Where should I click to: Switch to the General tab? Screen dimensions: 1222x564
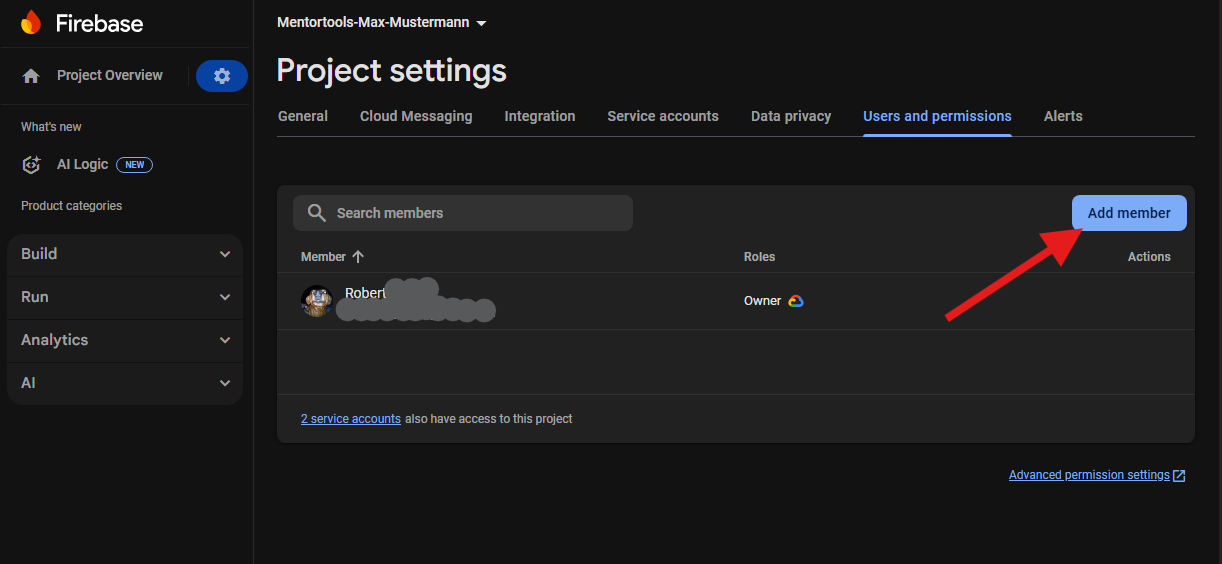303,116
